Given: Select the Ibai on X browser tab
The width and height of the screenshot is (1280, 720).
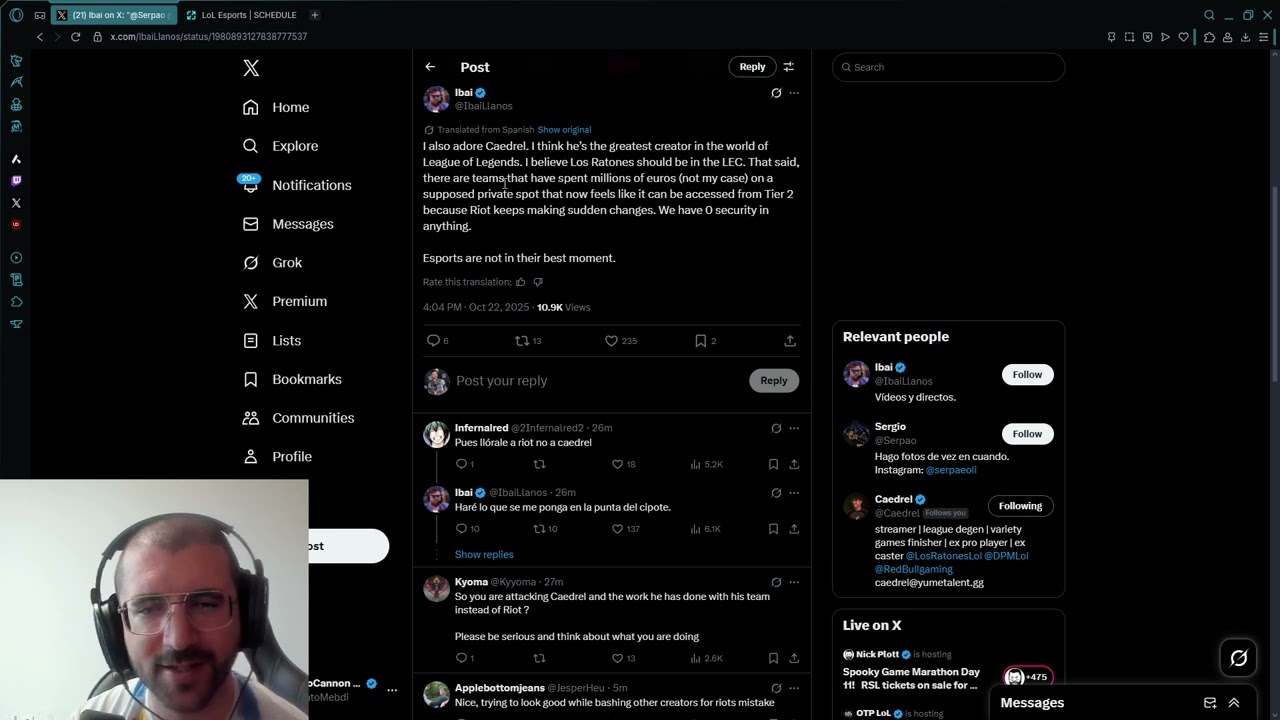Looking at the screenshot, I should point(114,15).
